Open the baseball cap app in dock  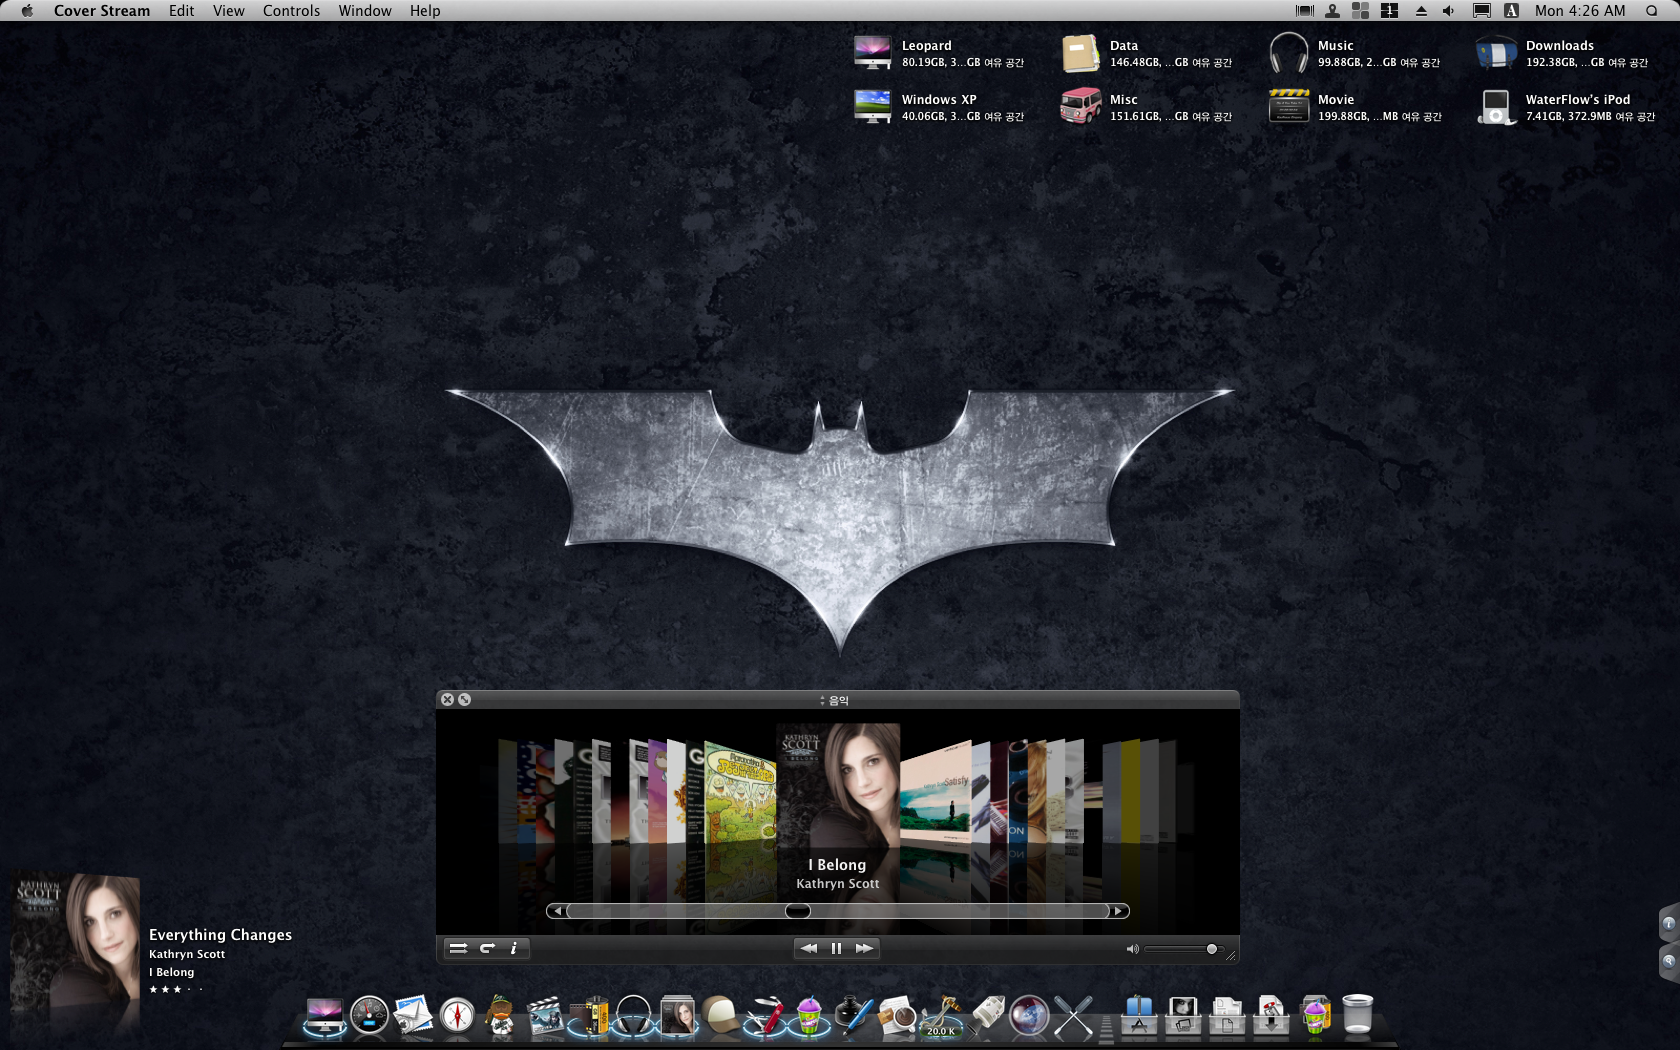(721, 1015)
